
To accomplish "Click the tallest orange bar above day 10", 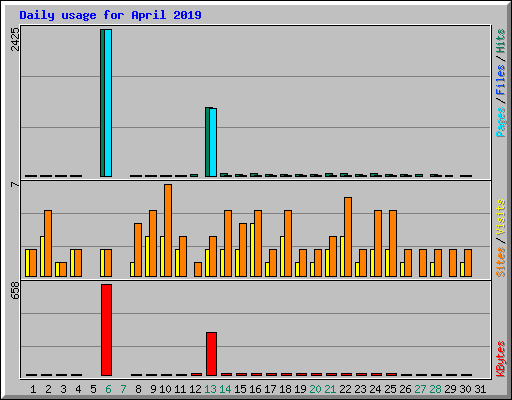I will click(x=168, y=230).
